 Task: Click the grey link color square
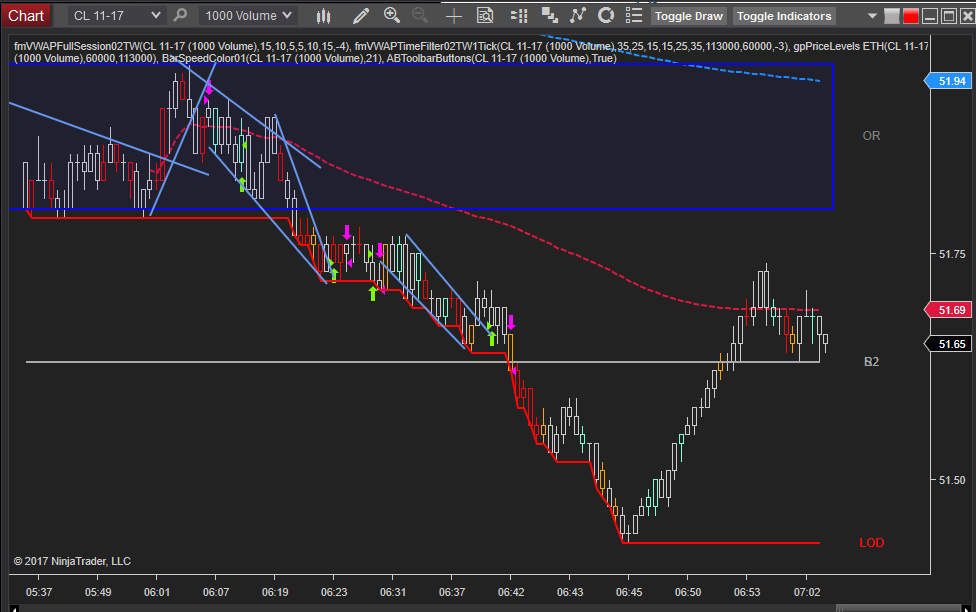point(892,16)
